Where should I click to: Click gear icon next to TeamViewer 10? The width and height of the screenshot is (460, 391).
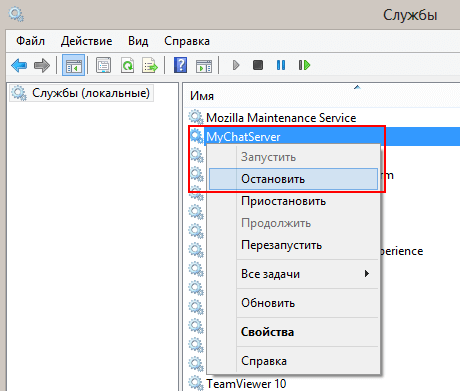tap(196, 383)
